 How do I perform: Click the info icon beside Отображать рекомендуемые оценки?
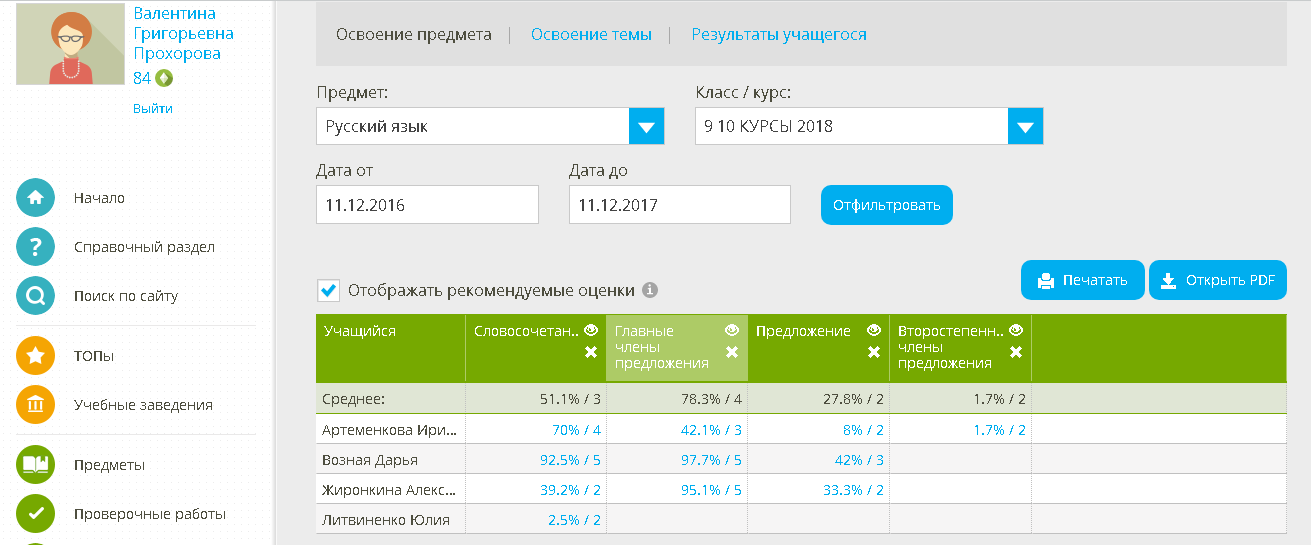pos(650,291)
